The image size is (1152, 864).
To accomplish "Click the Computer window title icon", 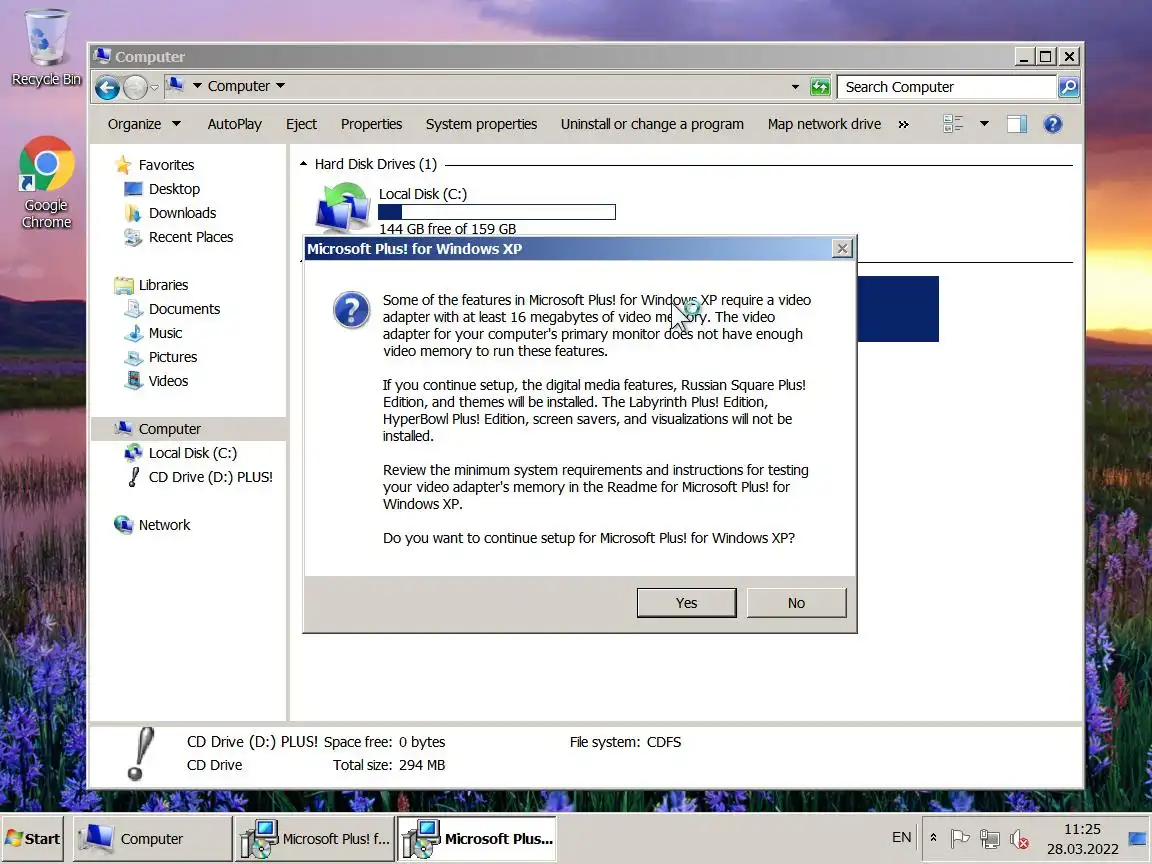I will [x=102, y=56].
